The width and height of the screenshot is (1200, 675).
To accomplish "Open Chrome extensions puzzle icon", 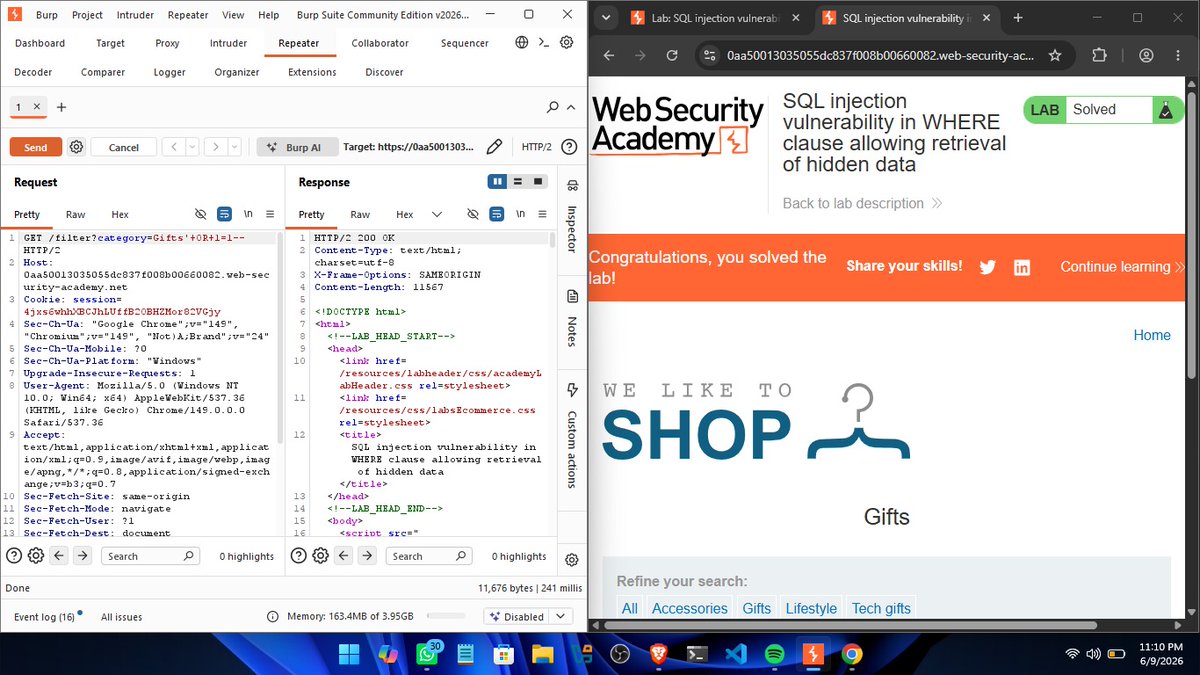I will (1099, 56).
